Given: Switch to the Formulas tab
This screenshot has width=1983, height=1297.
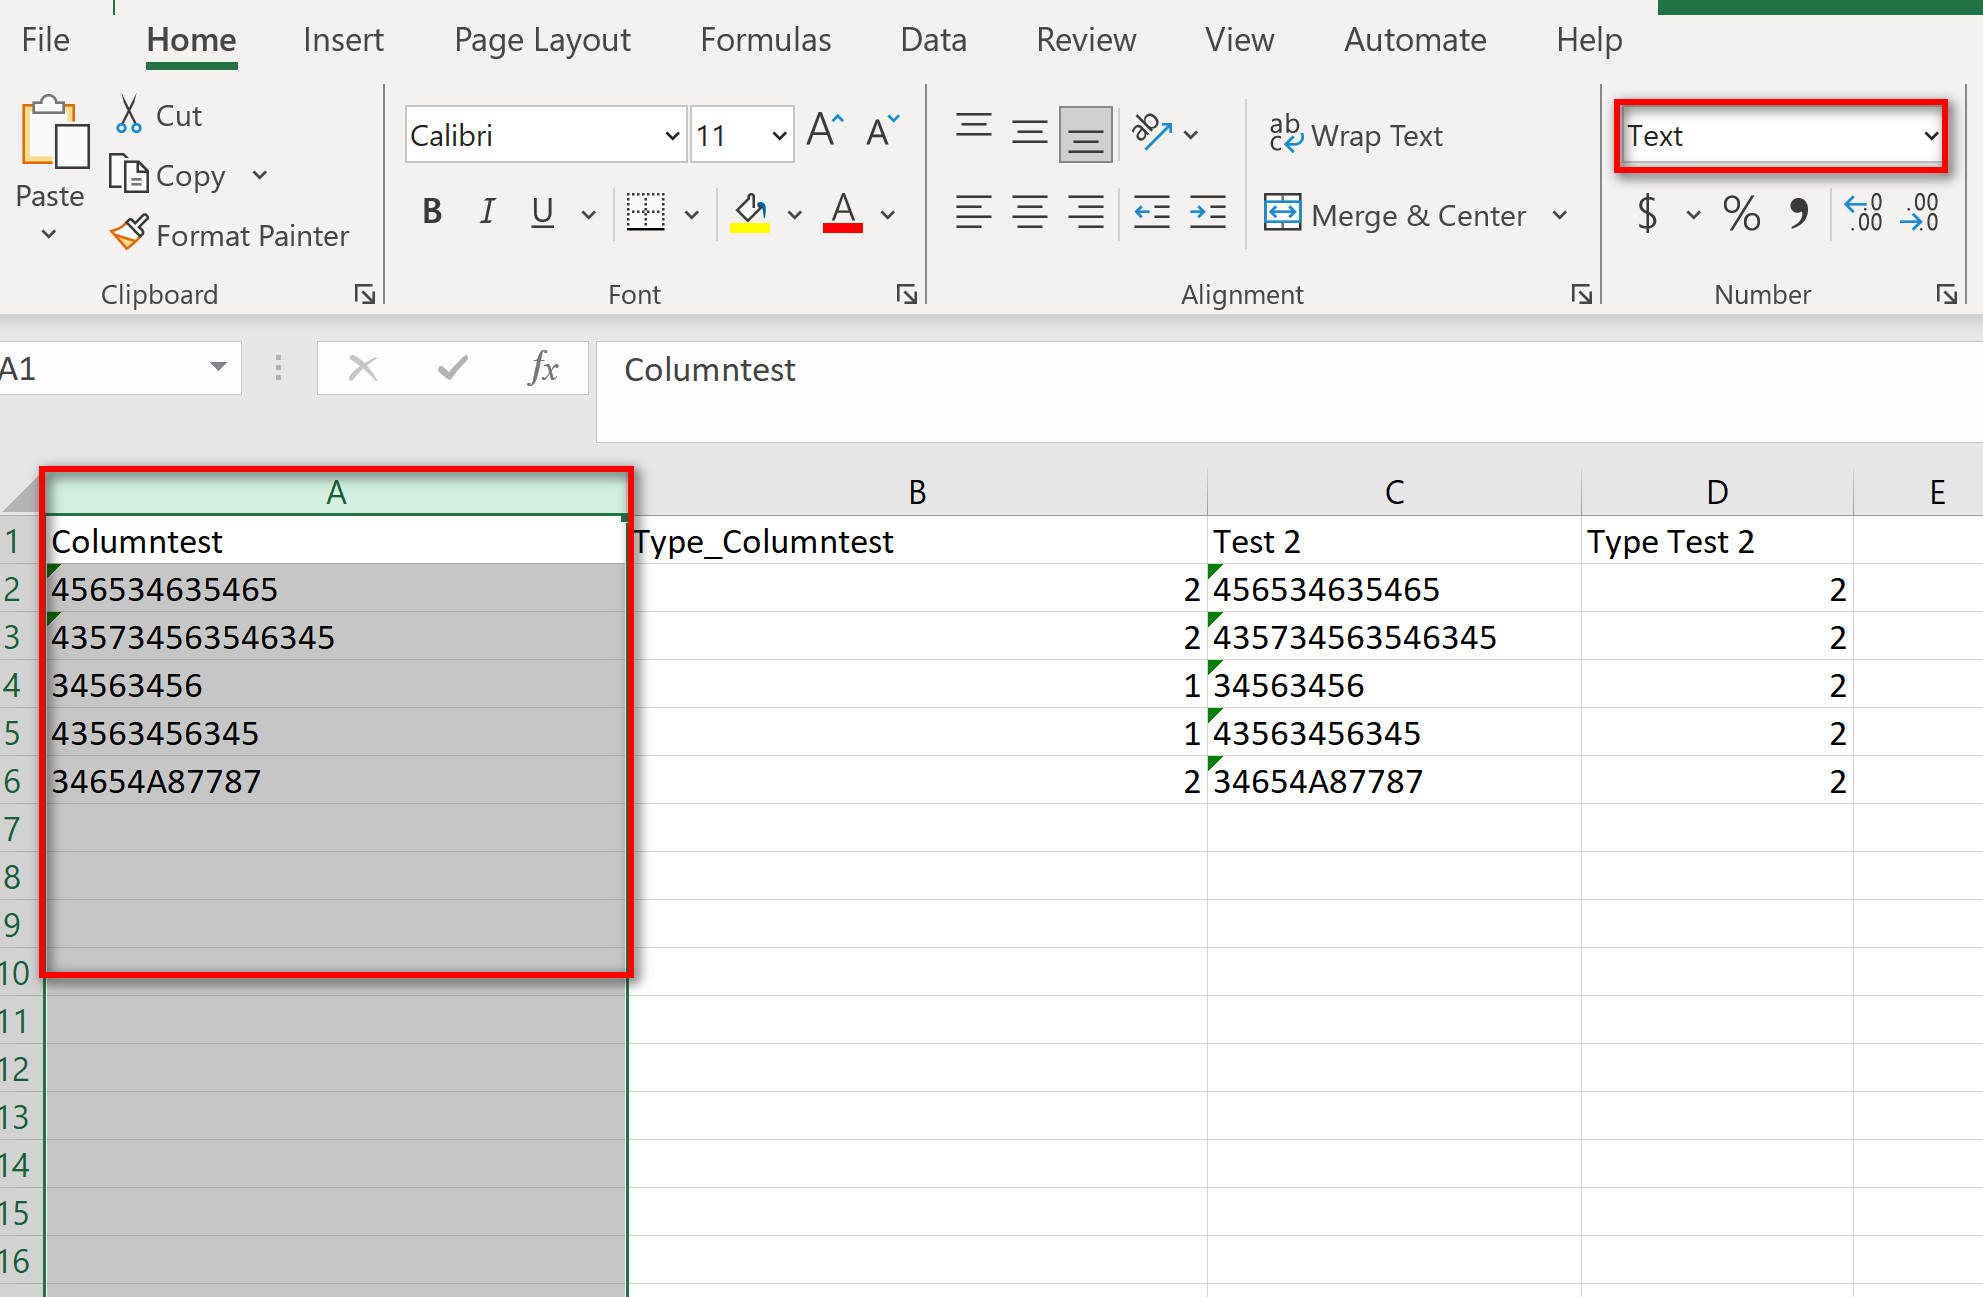Looking at the screenshot, I should 765,40.
